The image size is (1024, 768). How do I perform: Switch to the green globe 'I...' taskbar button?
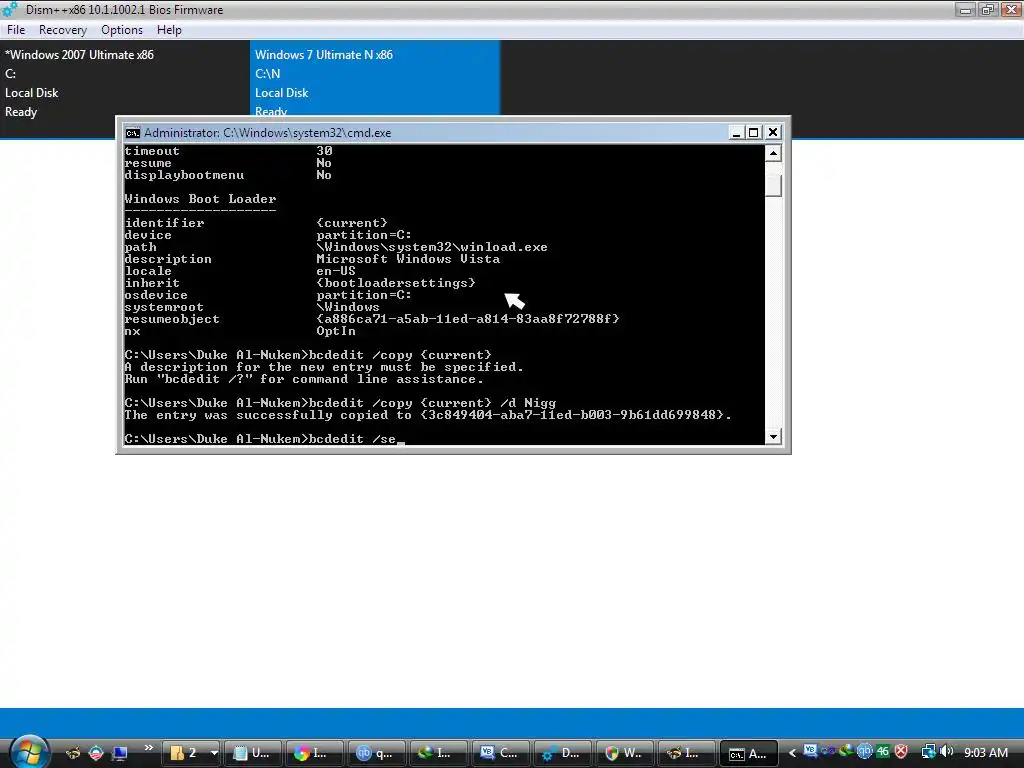pyautogui.click(x=438, y=753)
